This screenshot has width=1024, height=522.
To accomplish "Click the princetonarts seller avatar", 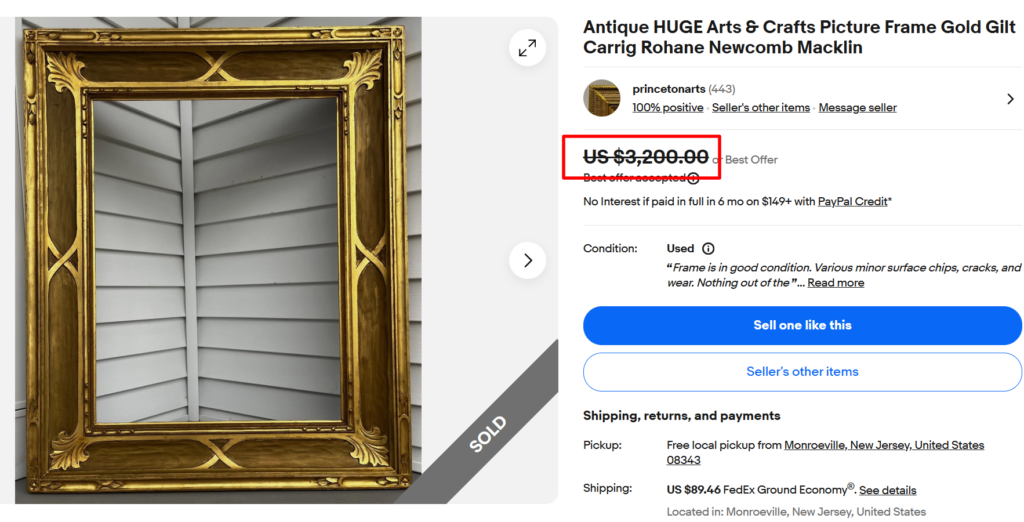I will (x=601, y=98).
